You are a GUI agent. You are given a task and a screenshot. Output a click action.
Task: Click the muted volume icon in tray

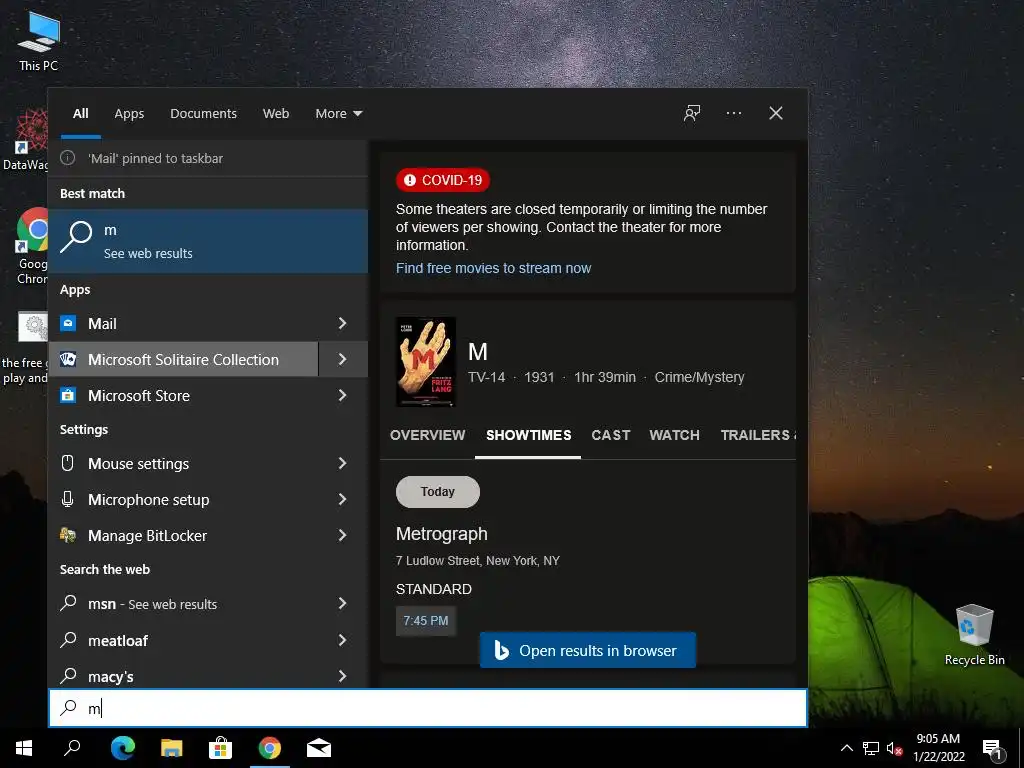point(894,748)
